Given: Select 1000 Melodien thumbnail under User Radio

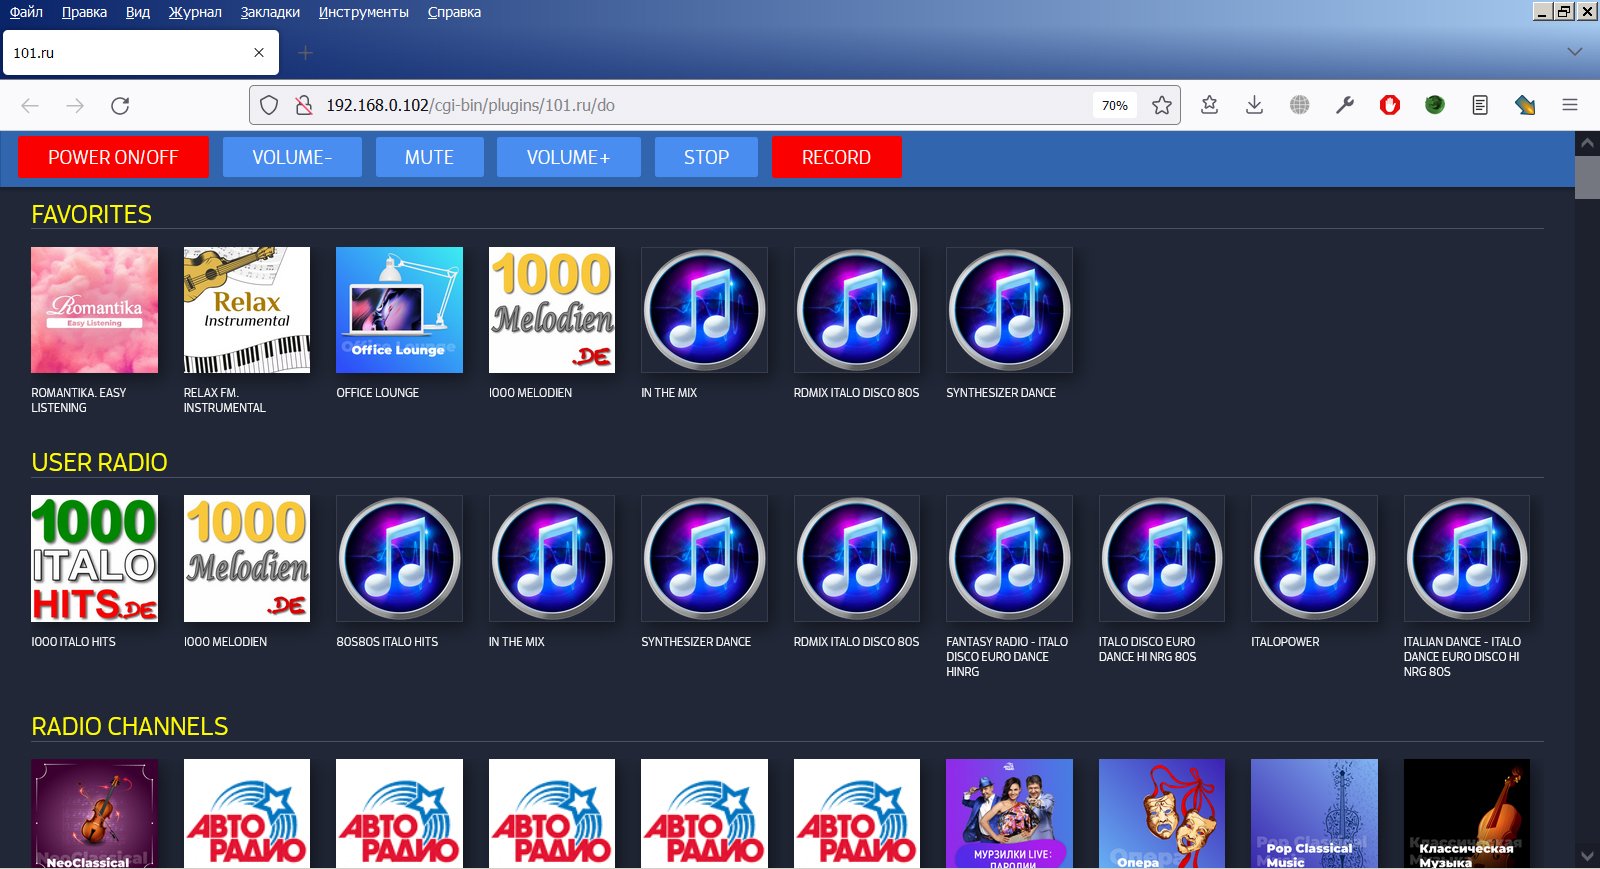Looking at the screenshot, I should [247, 558].
